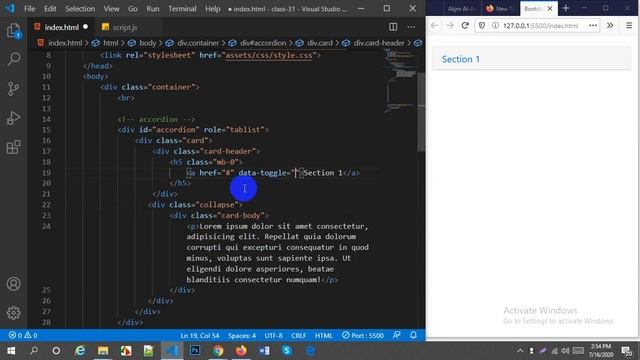Click HTML language mode status item
This screenshot has height=360, width=640.
[324, 336]
